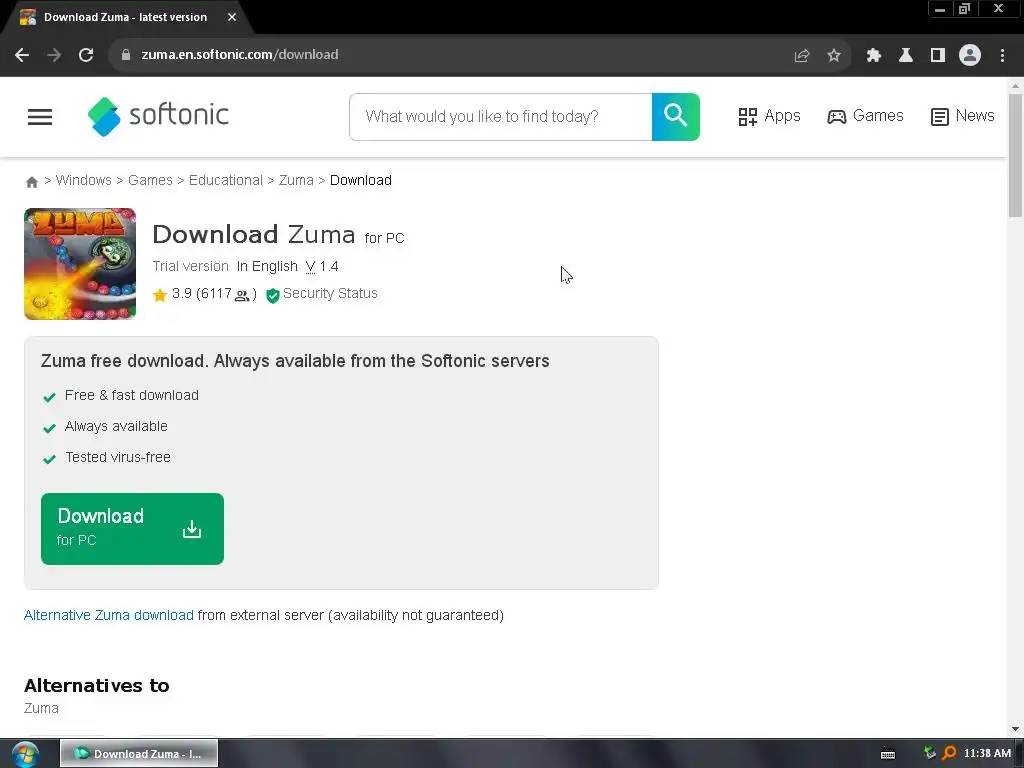Viewport: 1024px width, 768px height.
Task: Click the 'Free & fast download' text
Action: coord(132,395)
